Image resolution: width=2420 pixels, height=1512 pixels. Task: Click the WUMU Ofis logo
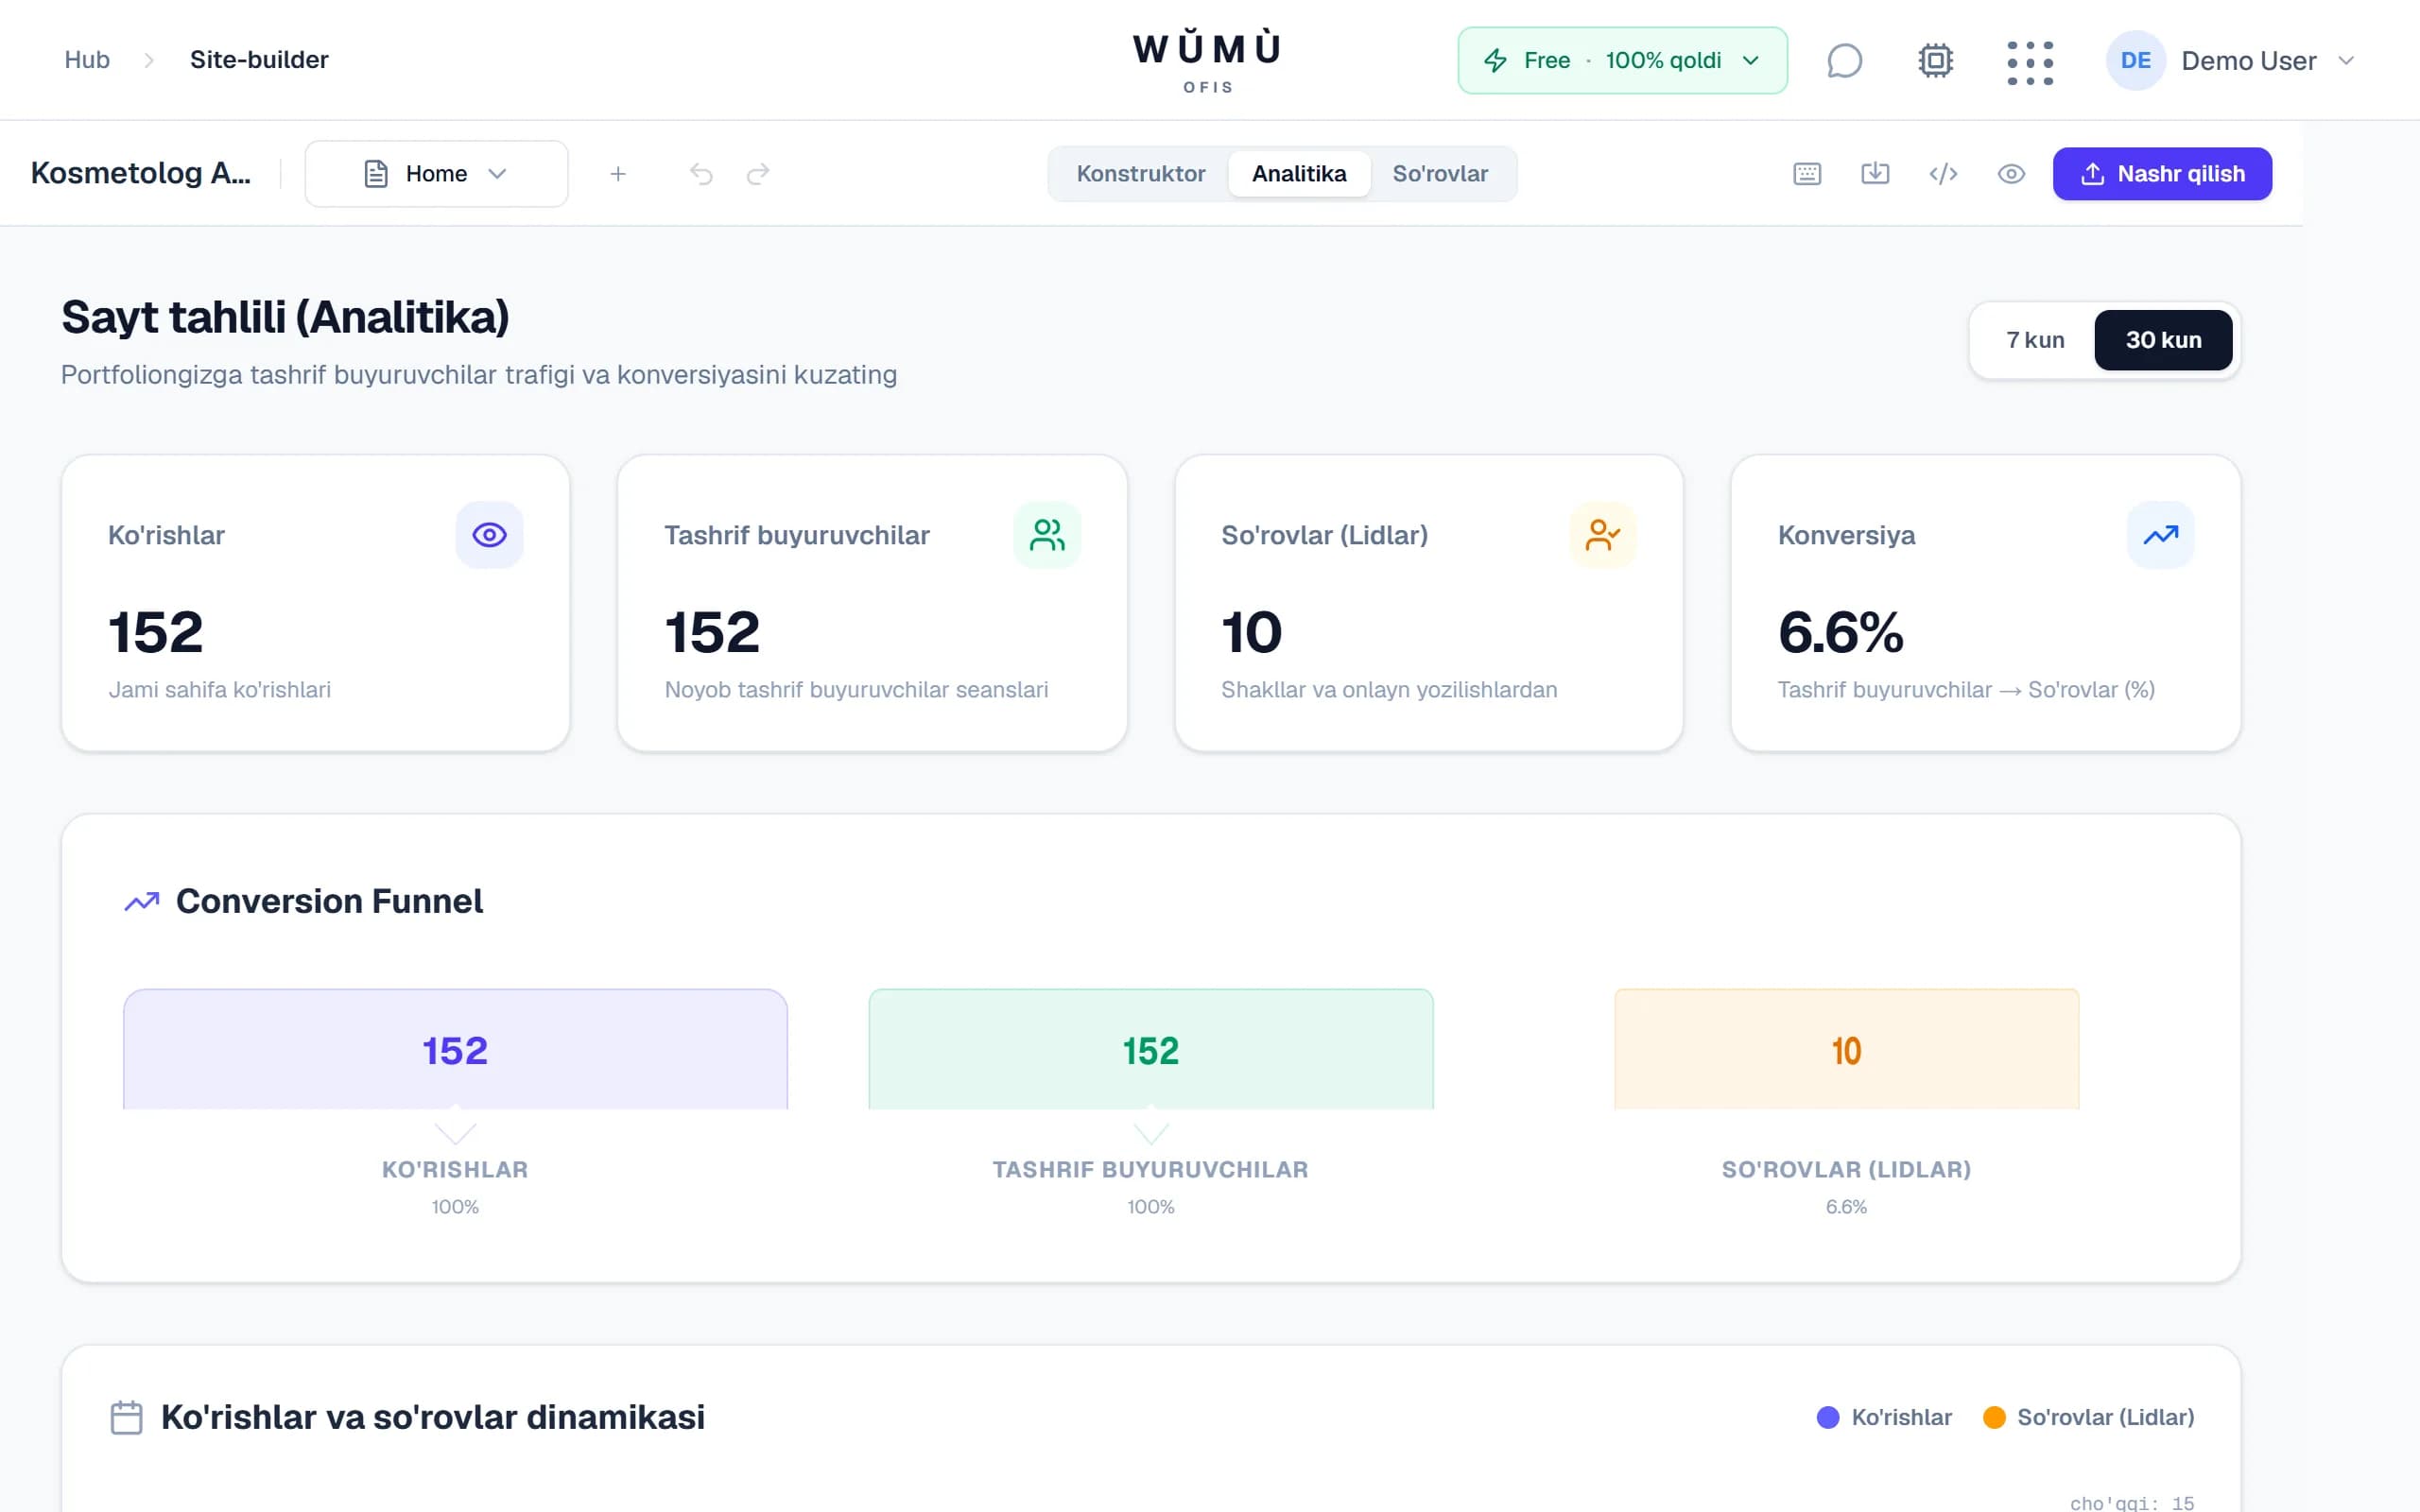click(1207, 60)
